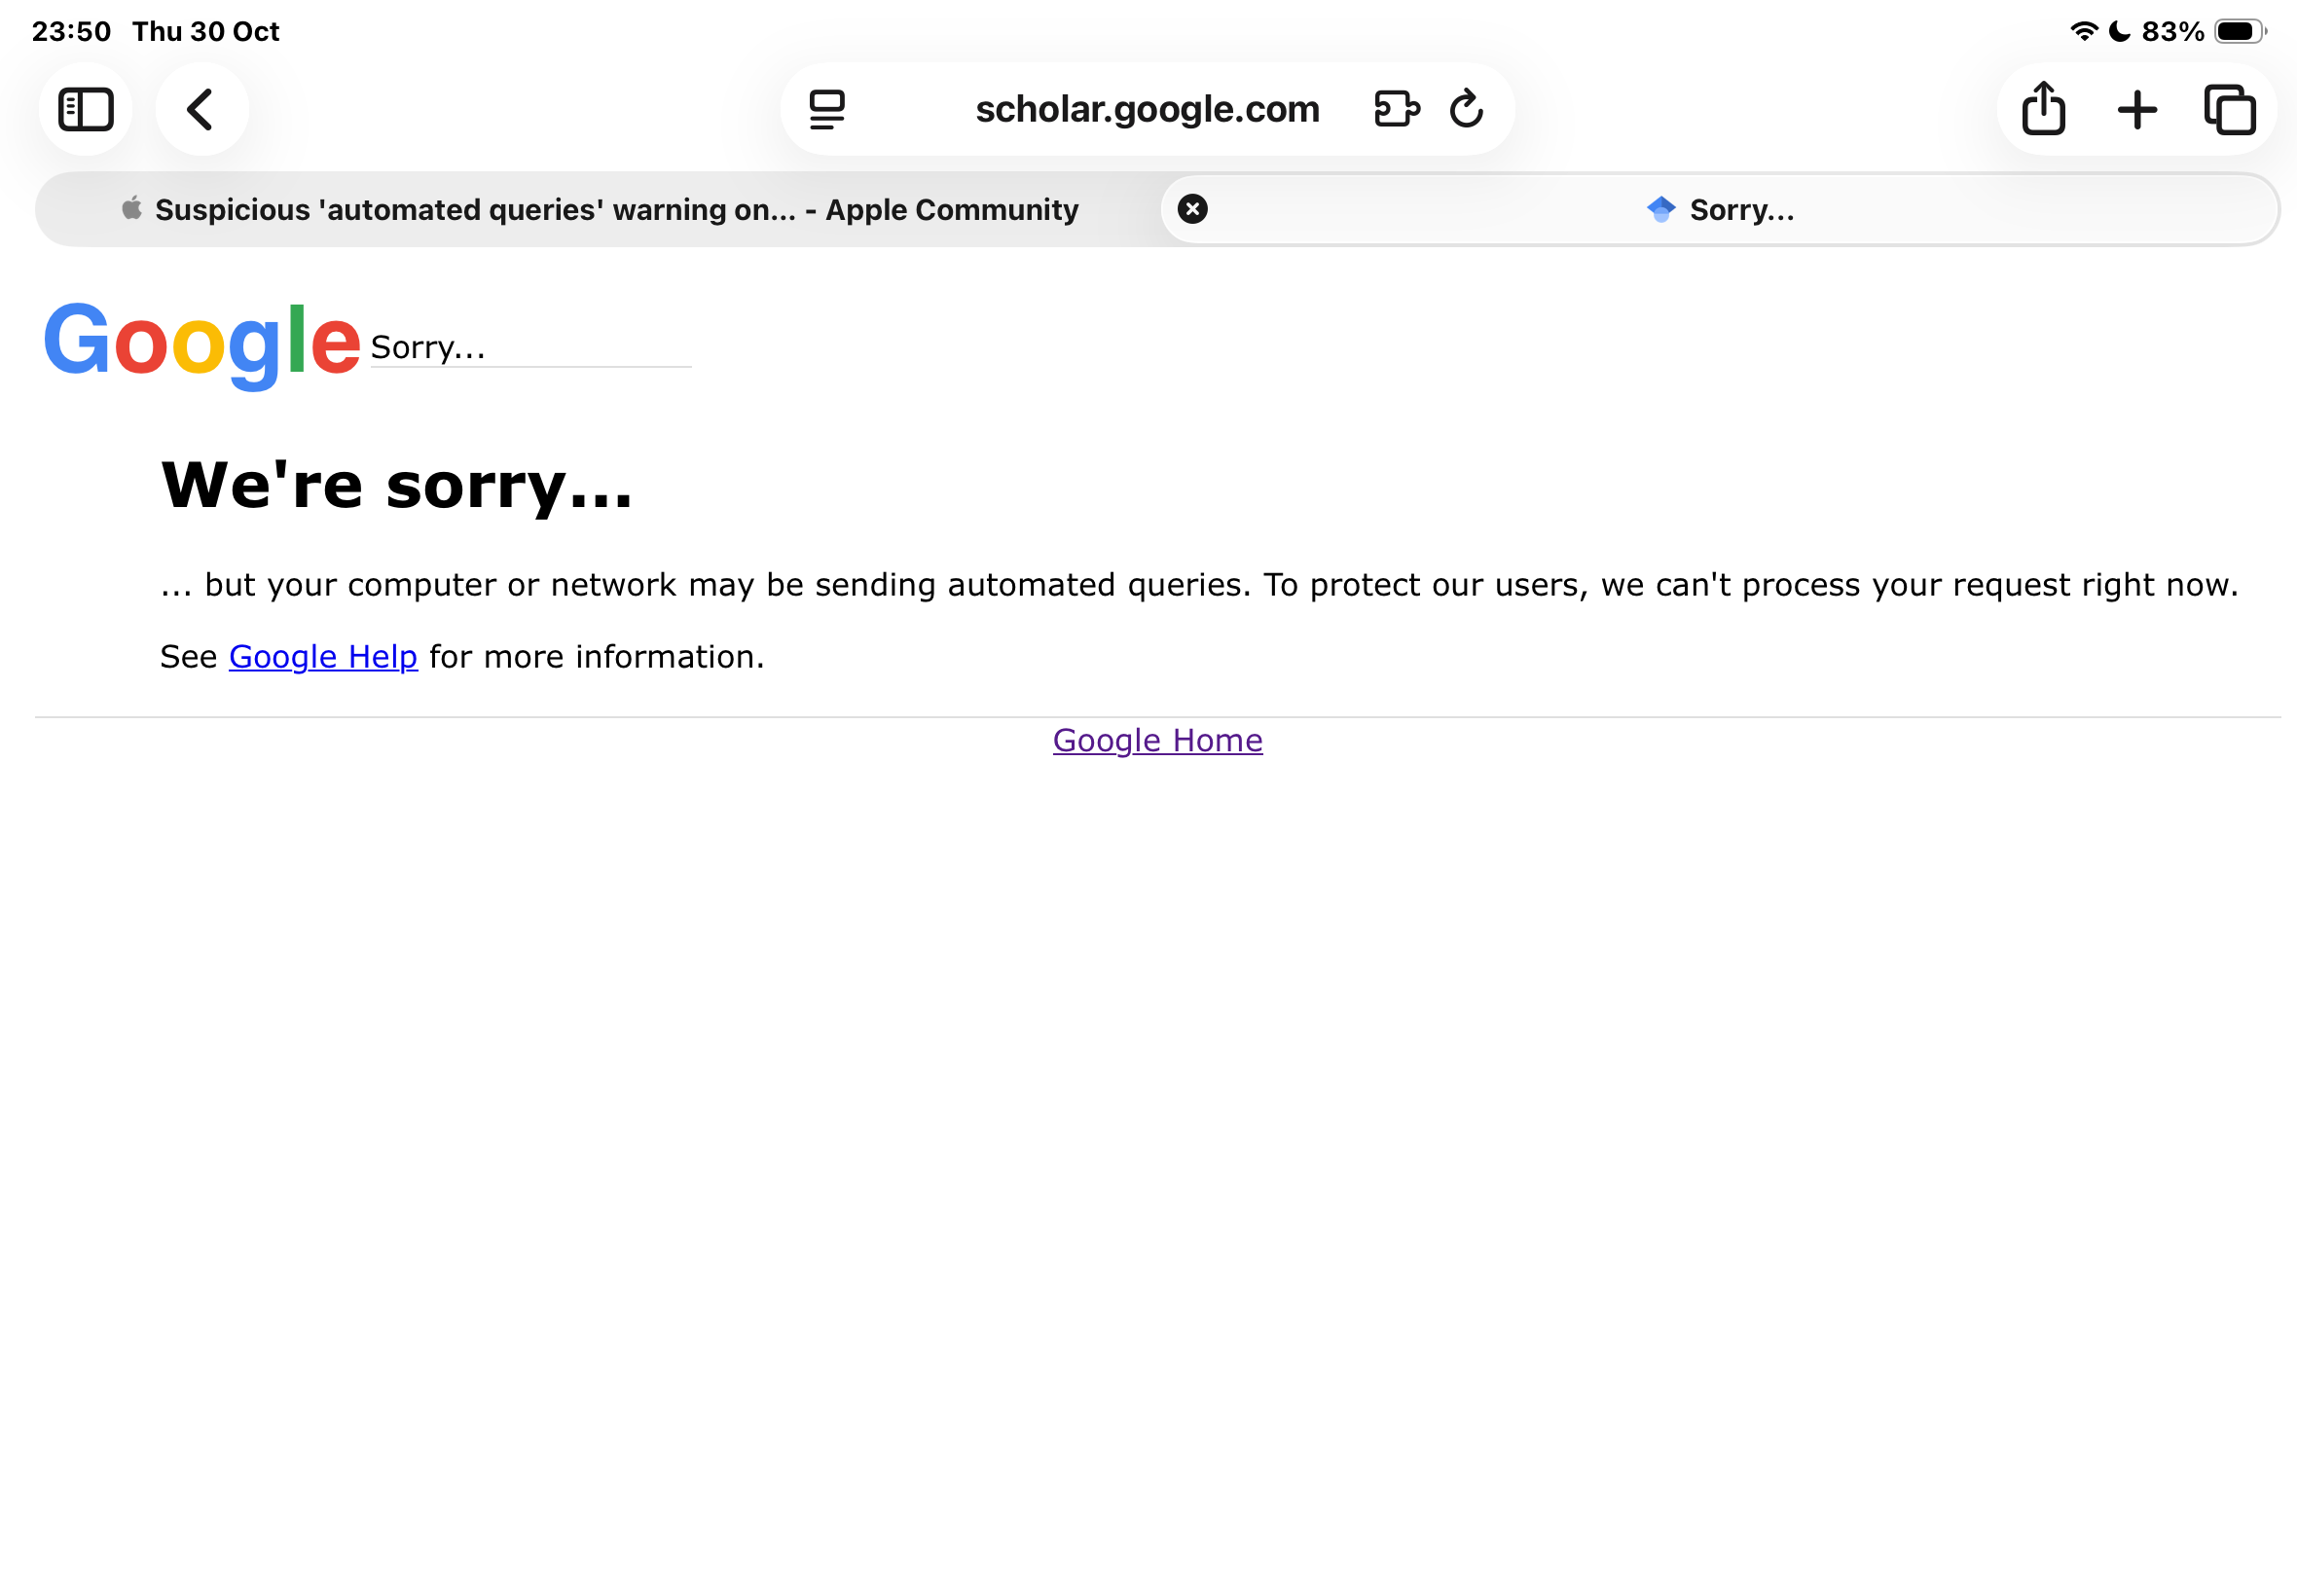Viewport: 2297px width, 1596px height.
Task: Tap the battery indicator in status bar
Action: [2239, 31]
